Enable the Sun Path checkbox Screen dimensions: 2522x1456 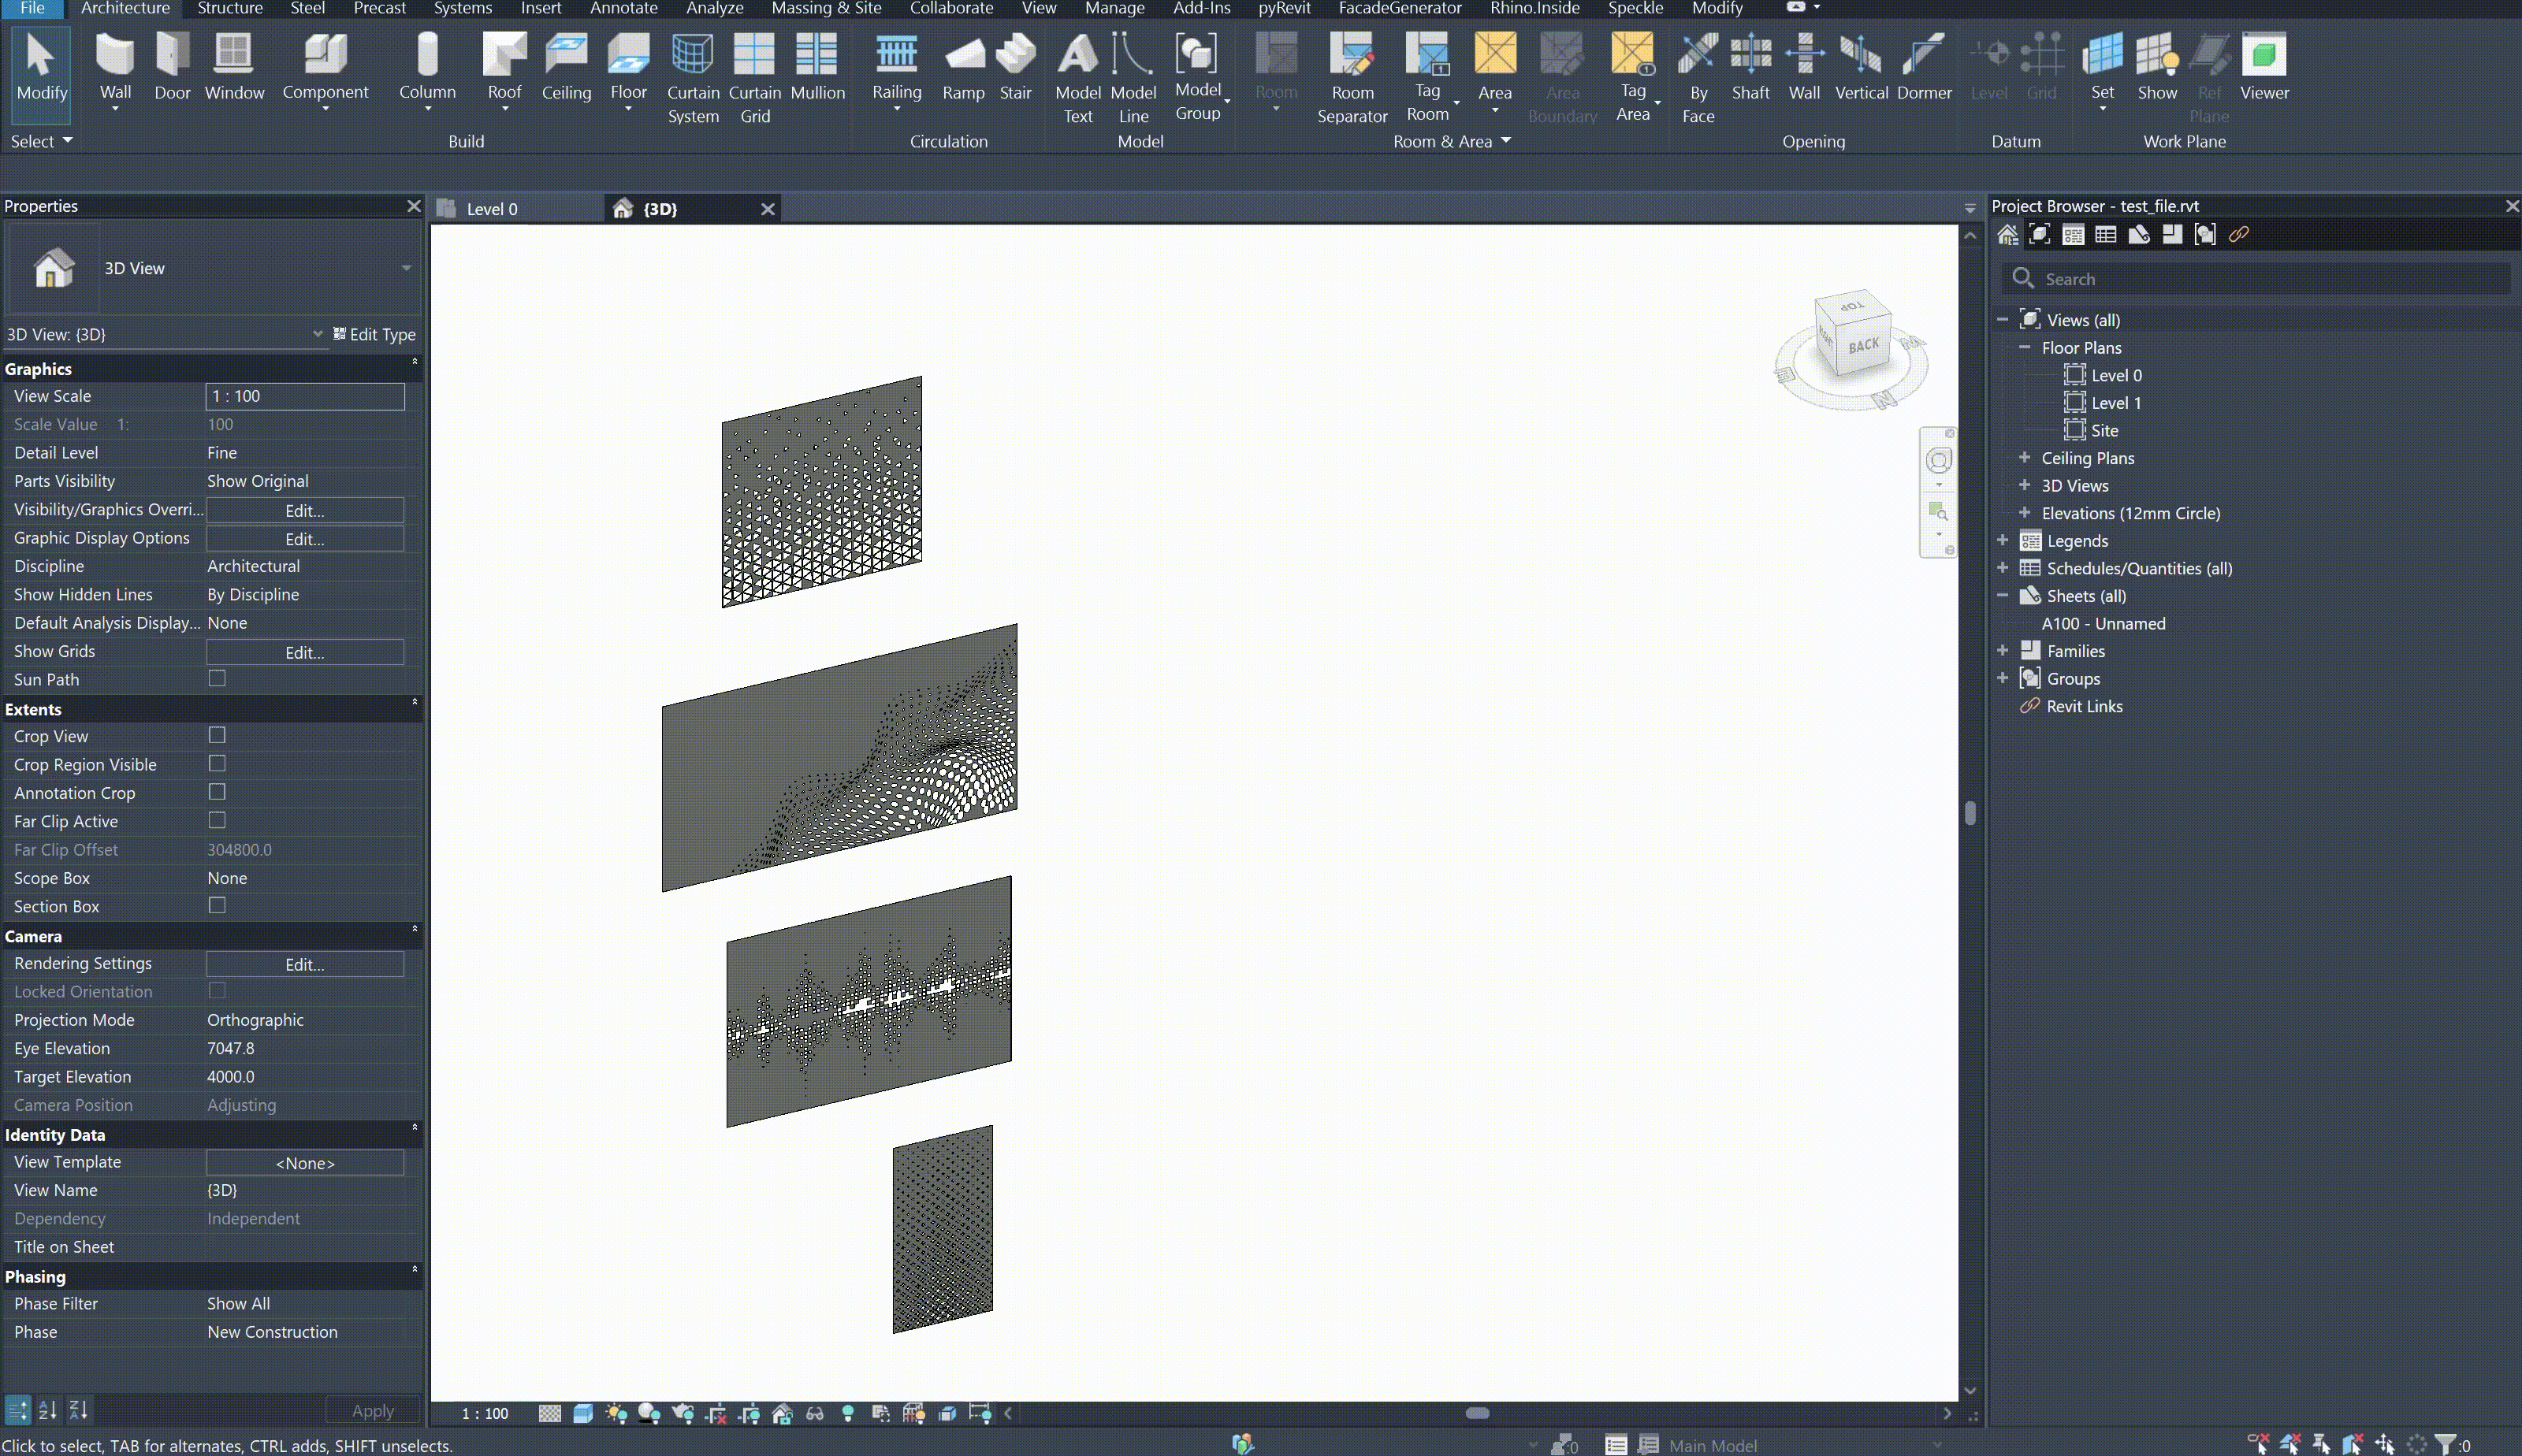217,678
